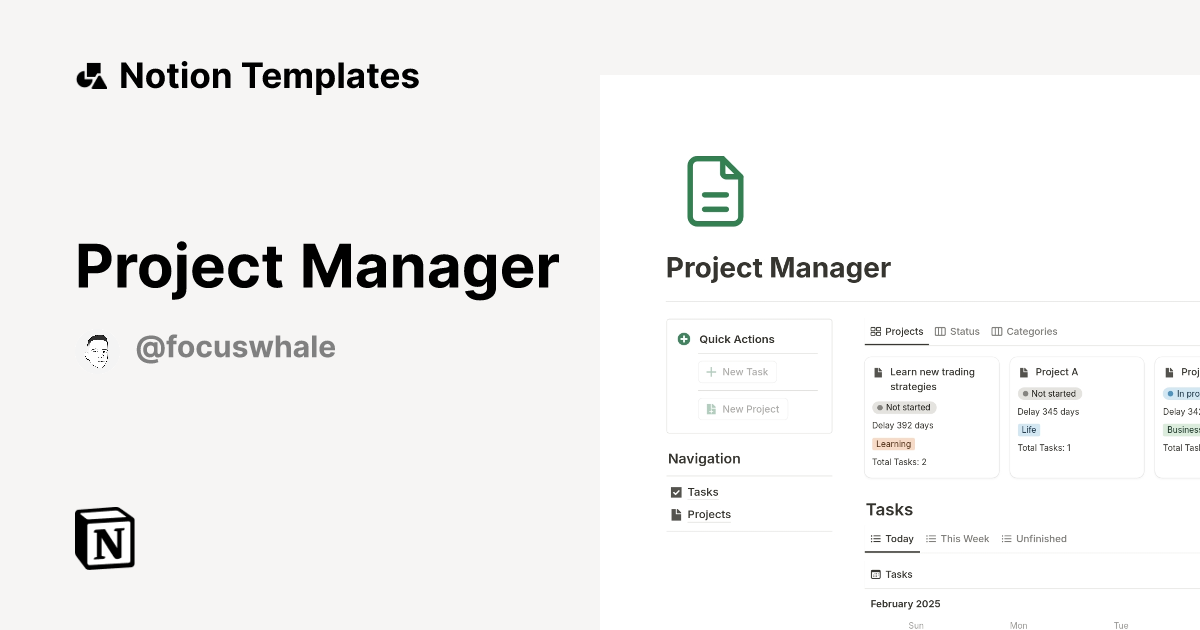Click the New Project button
This screenshot has height=630, width=1200.
pyautogui.click(x=742, y=408)
